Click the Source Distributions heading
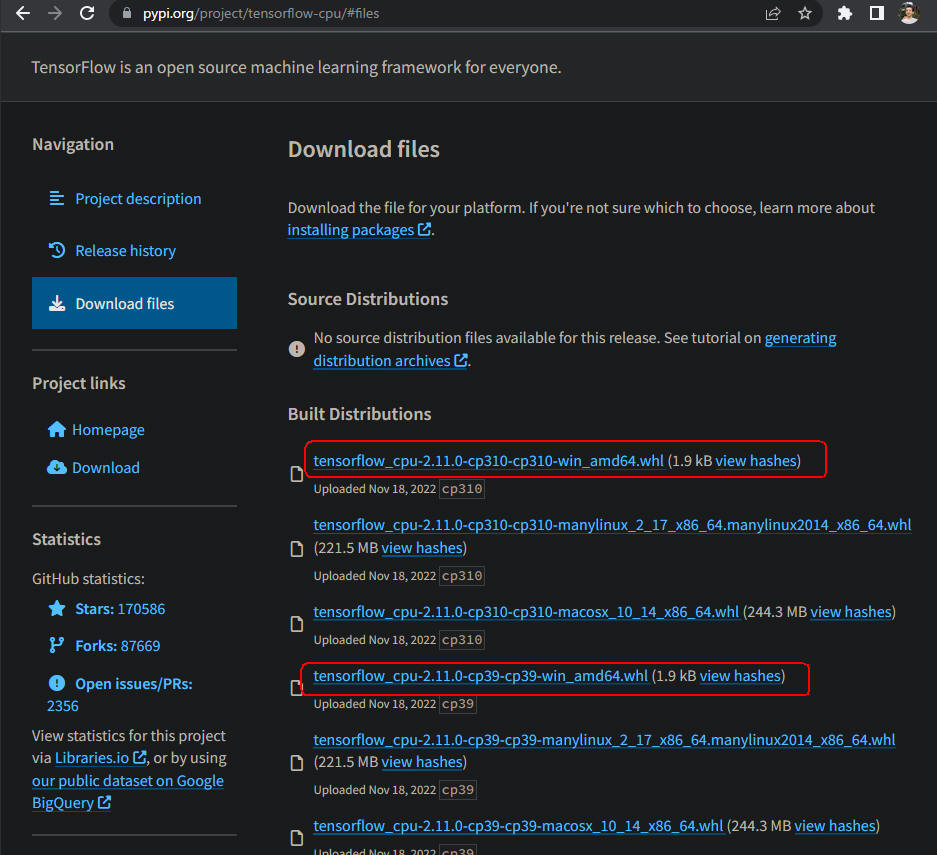937x855 pixels. click(368, 299)
